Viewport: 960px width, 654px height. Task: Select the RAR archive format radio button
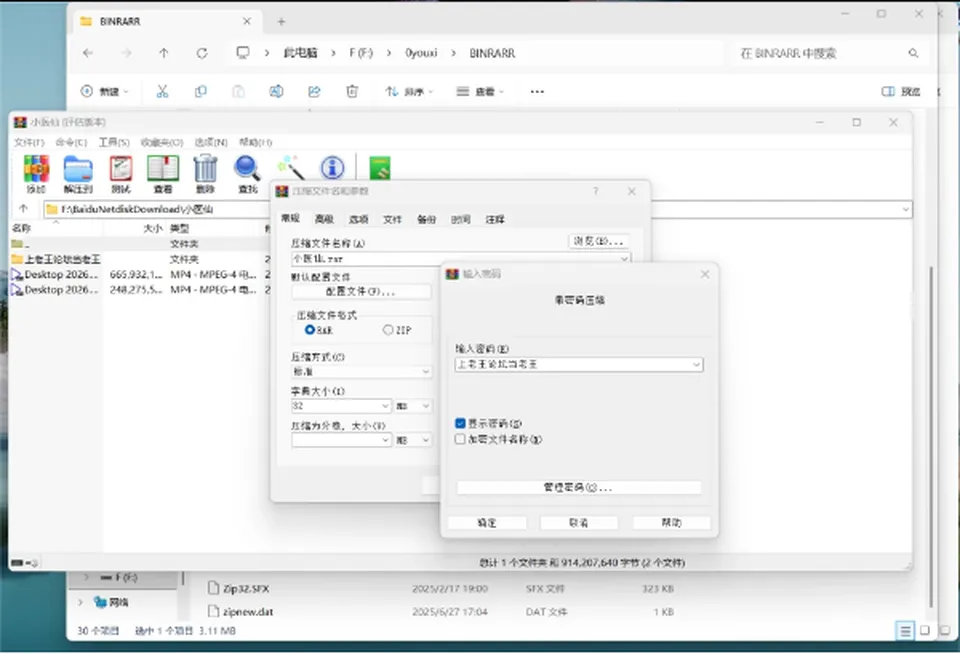(310, 330)
